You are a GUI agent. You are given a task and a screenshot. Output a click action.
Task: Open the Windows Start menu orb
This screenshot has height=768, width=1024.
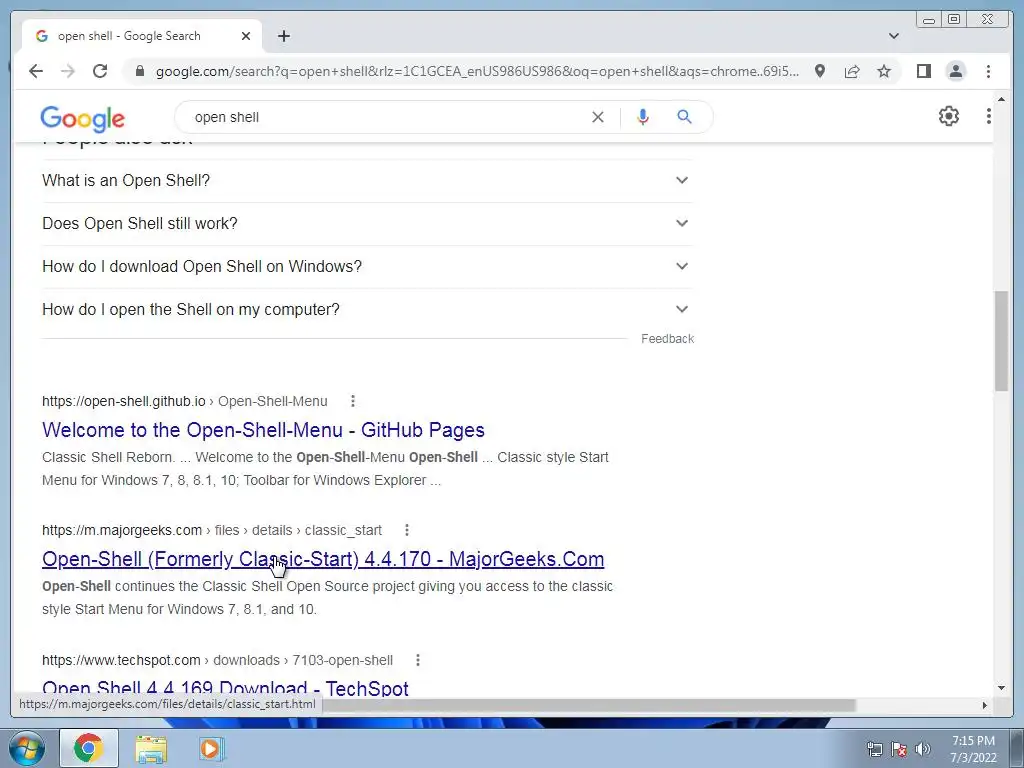(26, 748)
